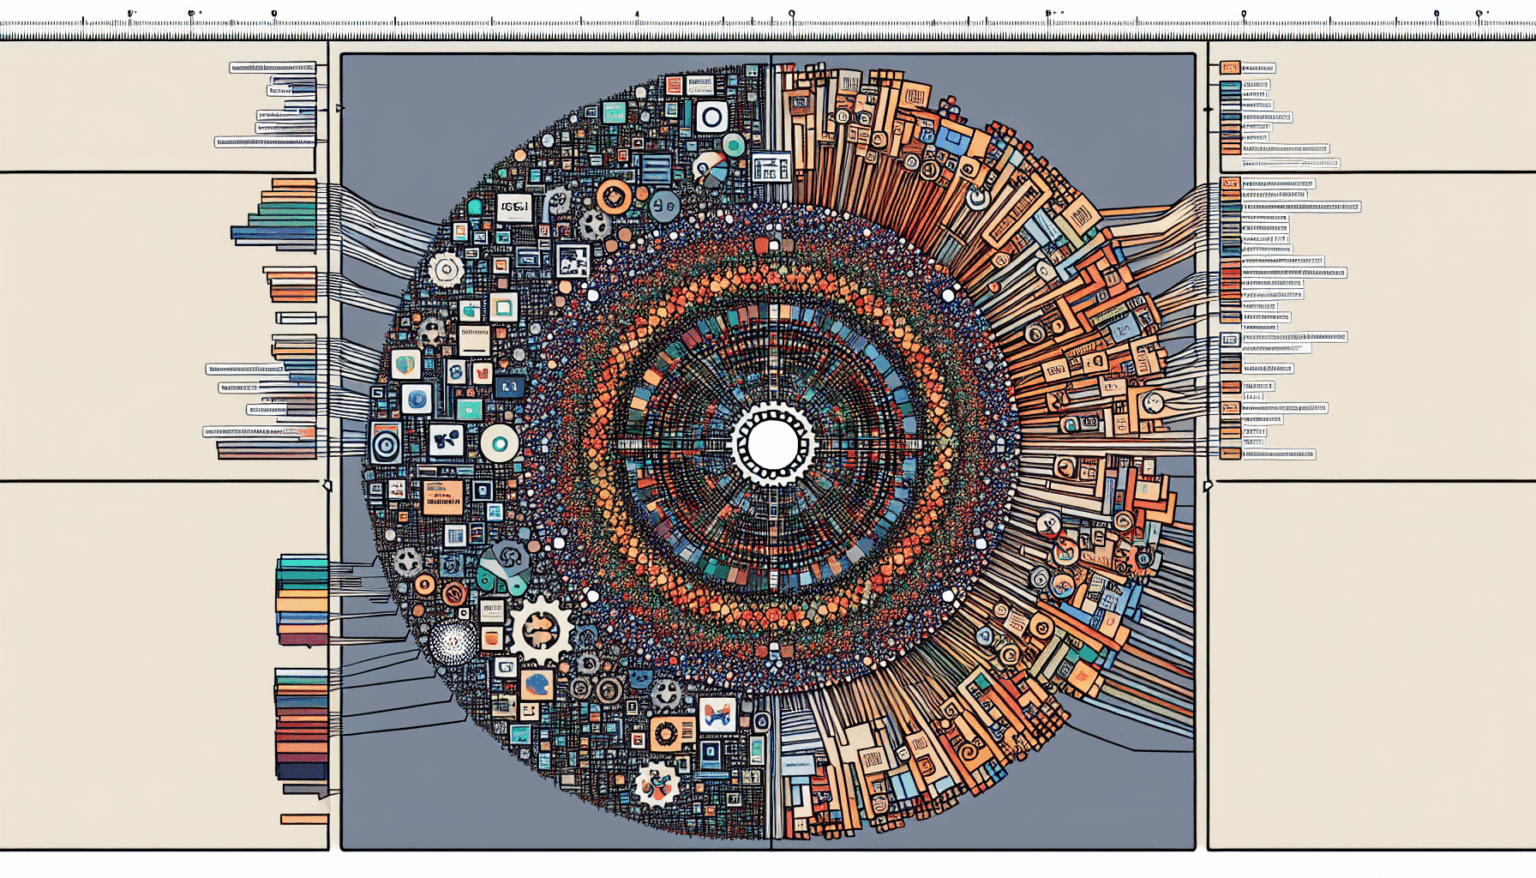Pick the teal bar in lower-left legend
1536x878 pixels.
302,564
